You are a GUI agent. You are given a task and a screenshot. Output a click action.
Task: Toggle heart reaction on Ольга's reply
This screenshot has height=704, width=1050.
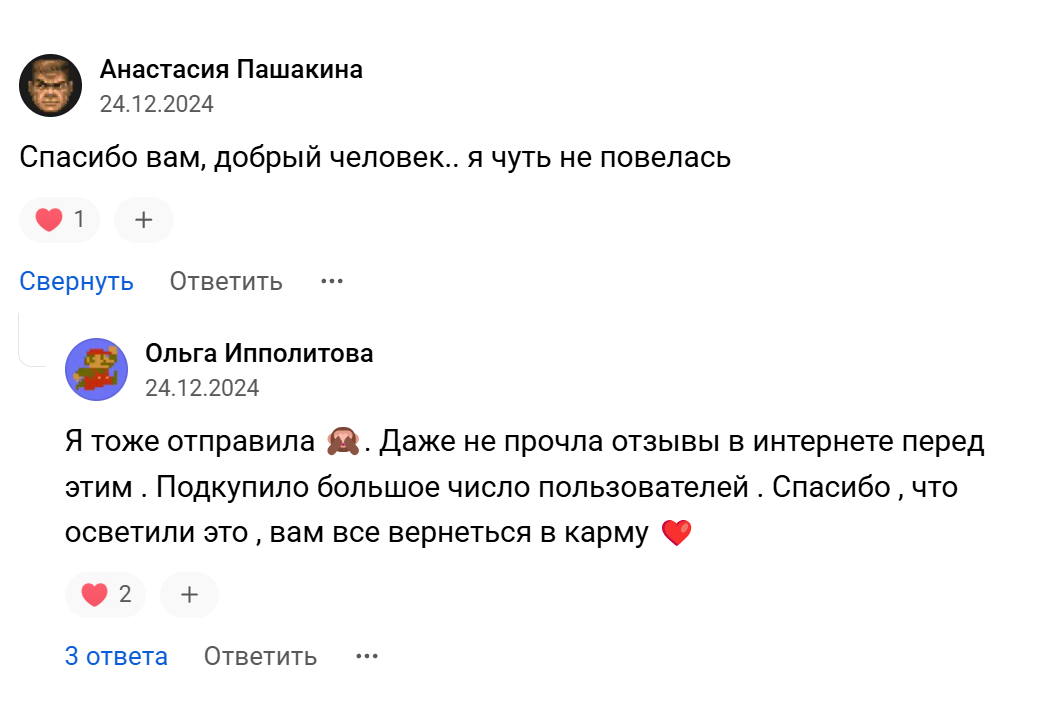[x=105, y=594]
